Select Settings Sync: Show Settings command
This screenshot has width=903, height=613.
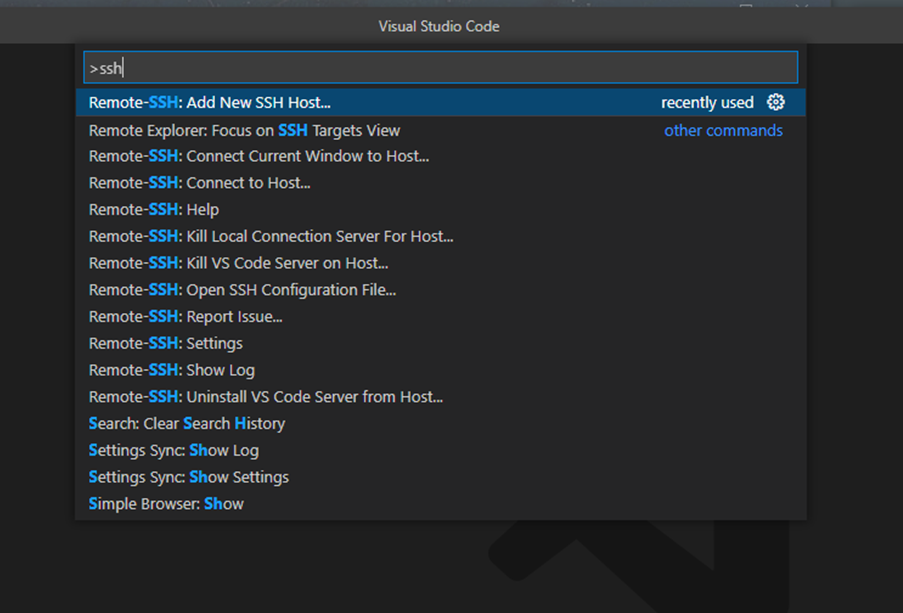coord(441,477)
